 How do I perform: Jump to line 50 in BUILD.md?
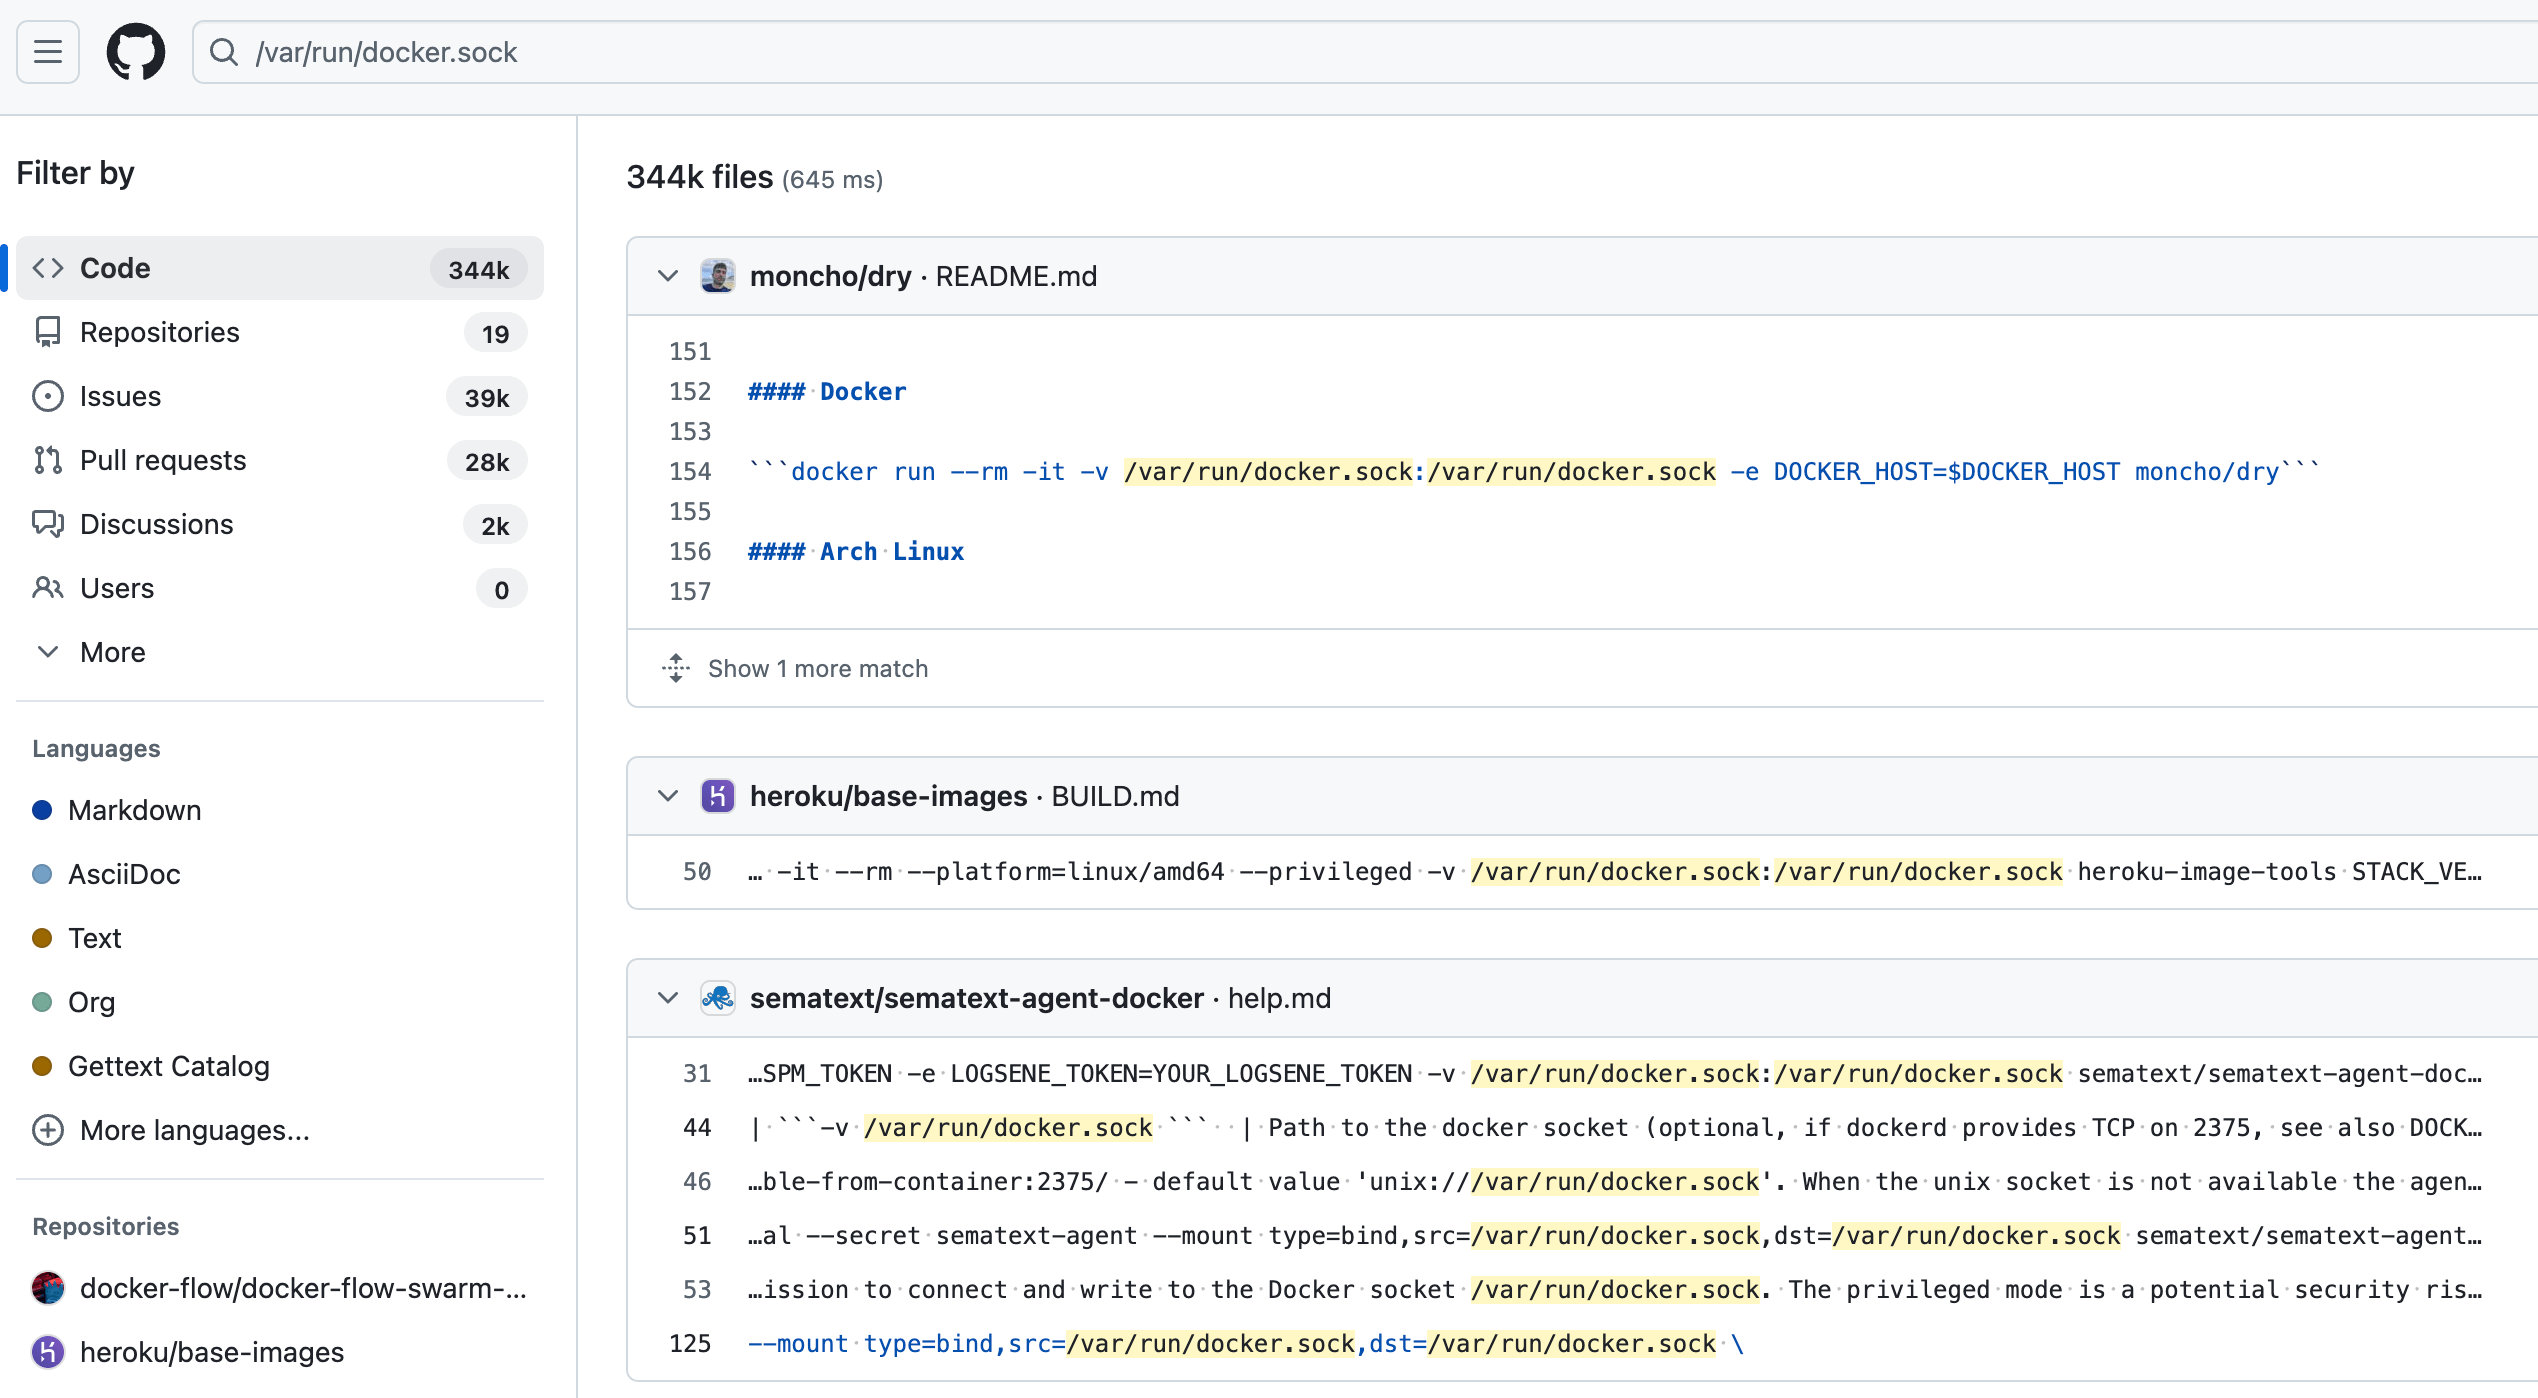click(697, 872)
